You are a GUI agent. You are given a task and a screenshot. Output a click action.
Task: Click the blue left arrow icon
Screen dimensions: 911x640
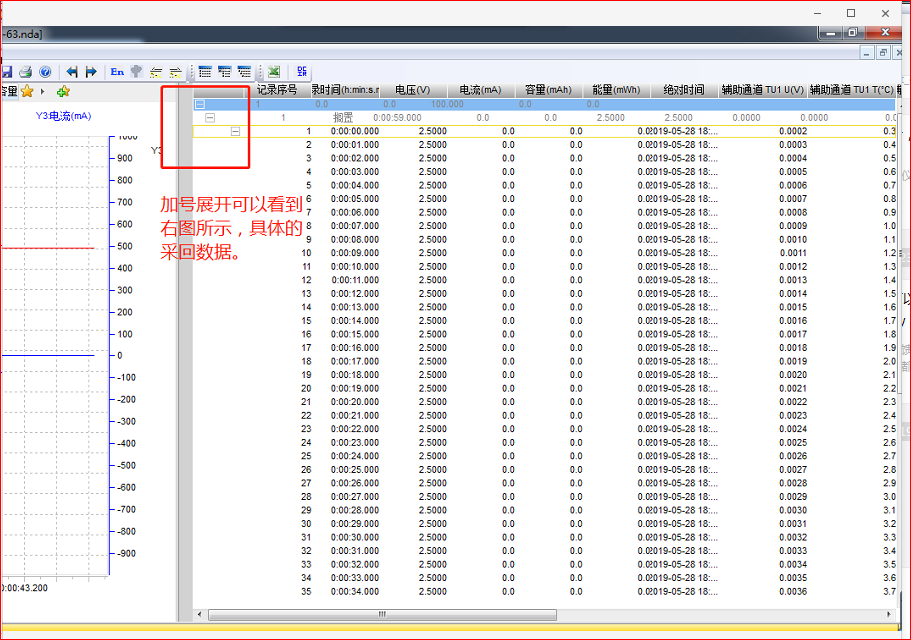72,71
